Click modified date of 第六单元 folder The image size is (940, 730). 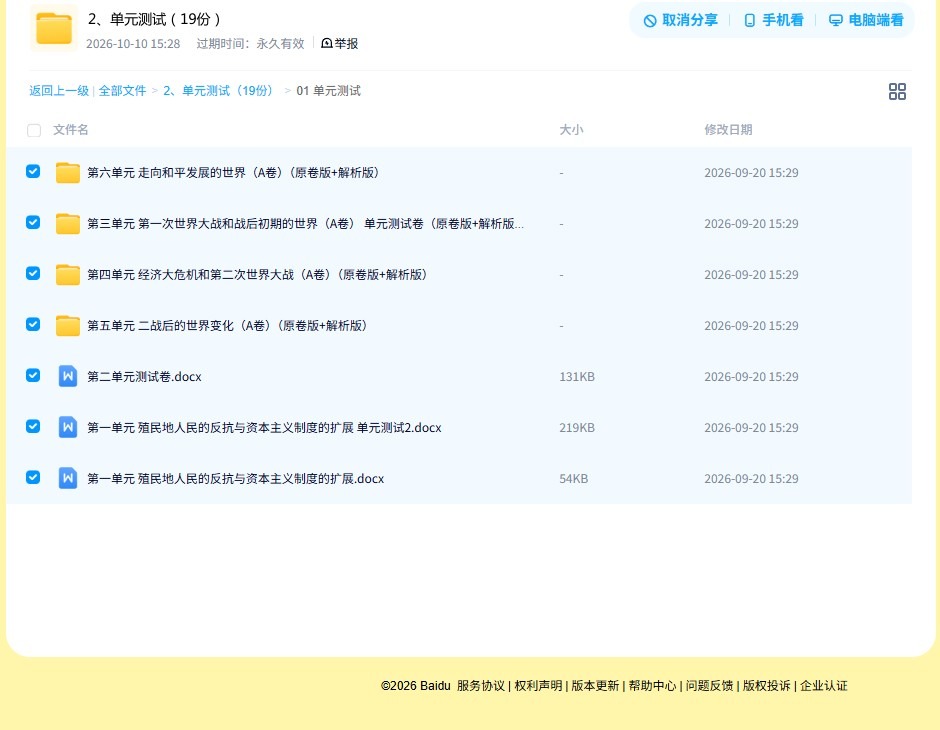[x=751, y=173]
